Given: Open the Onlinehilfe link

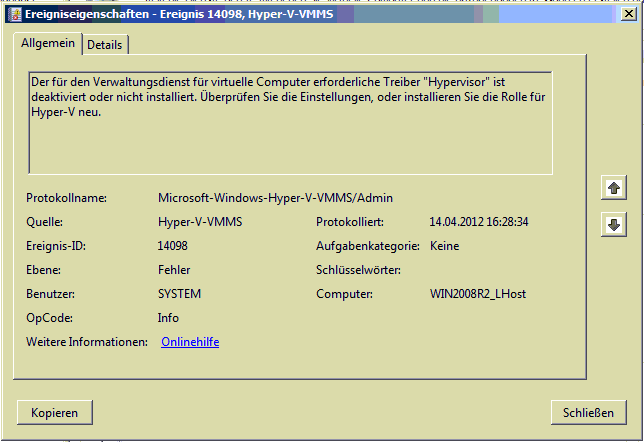Looking at the screenshot, I should click(x=190, y=342).
